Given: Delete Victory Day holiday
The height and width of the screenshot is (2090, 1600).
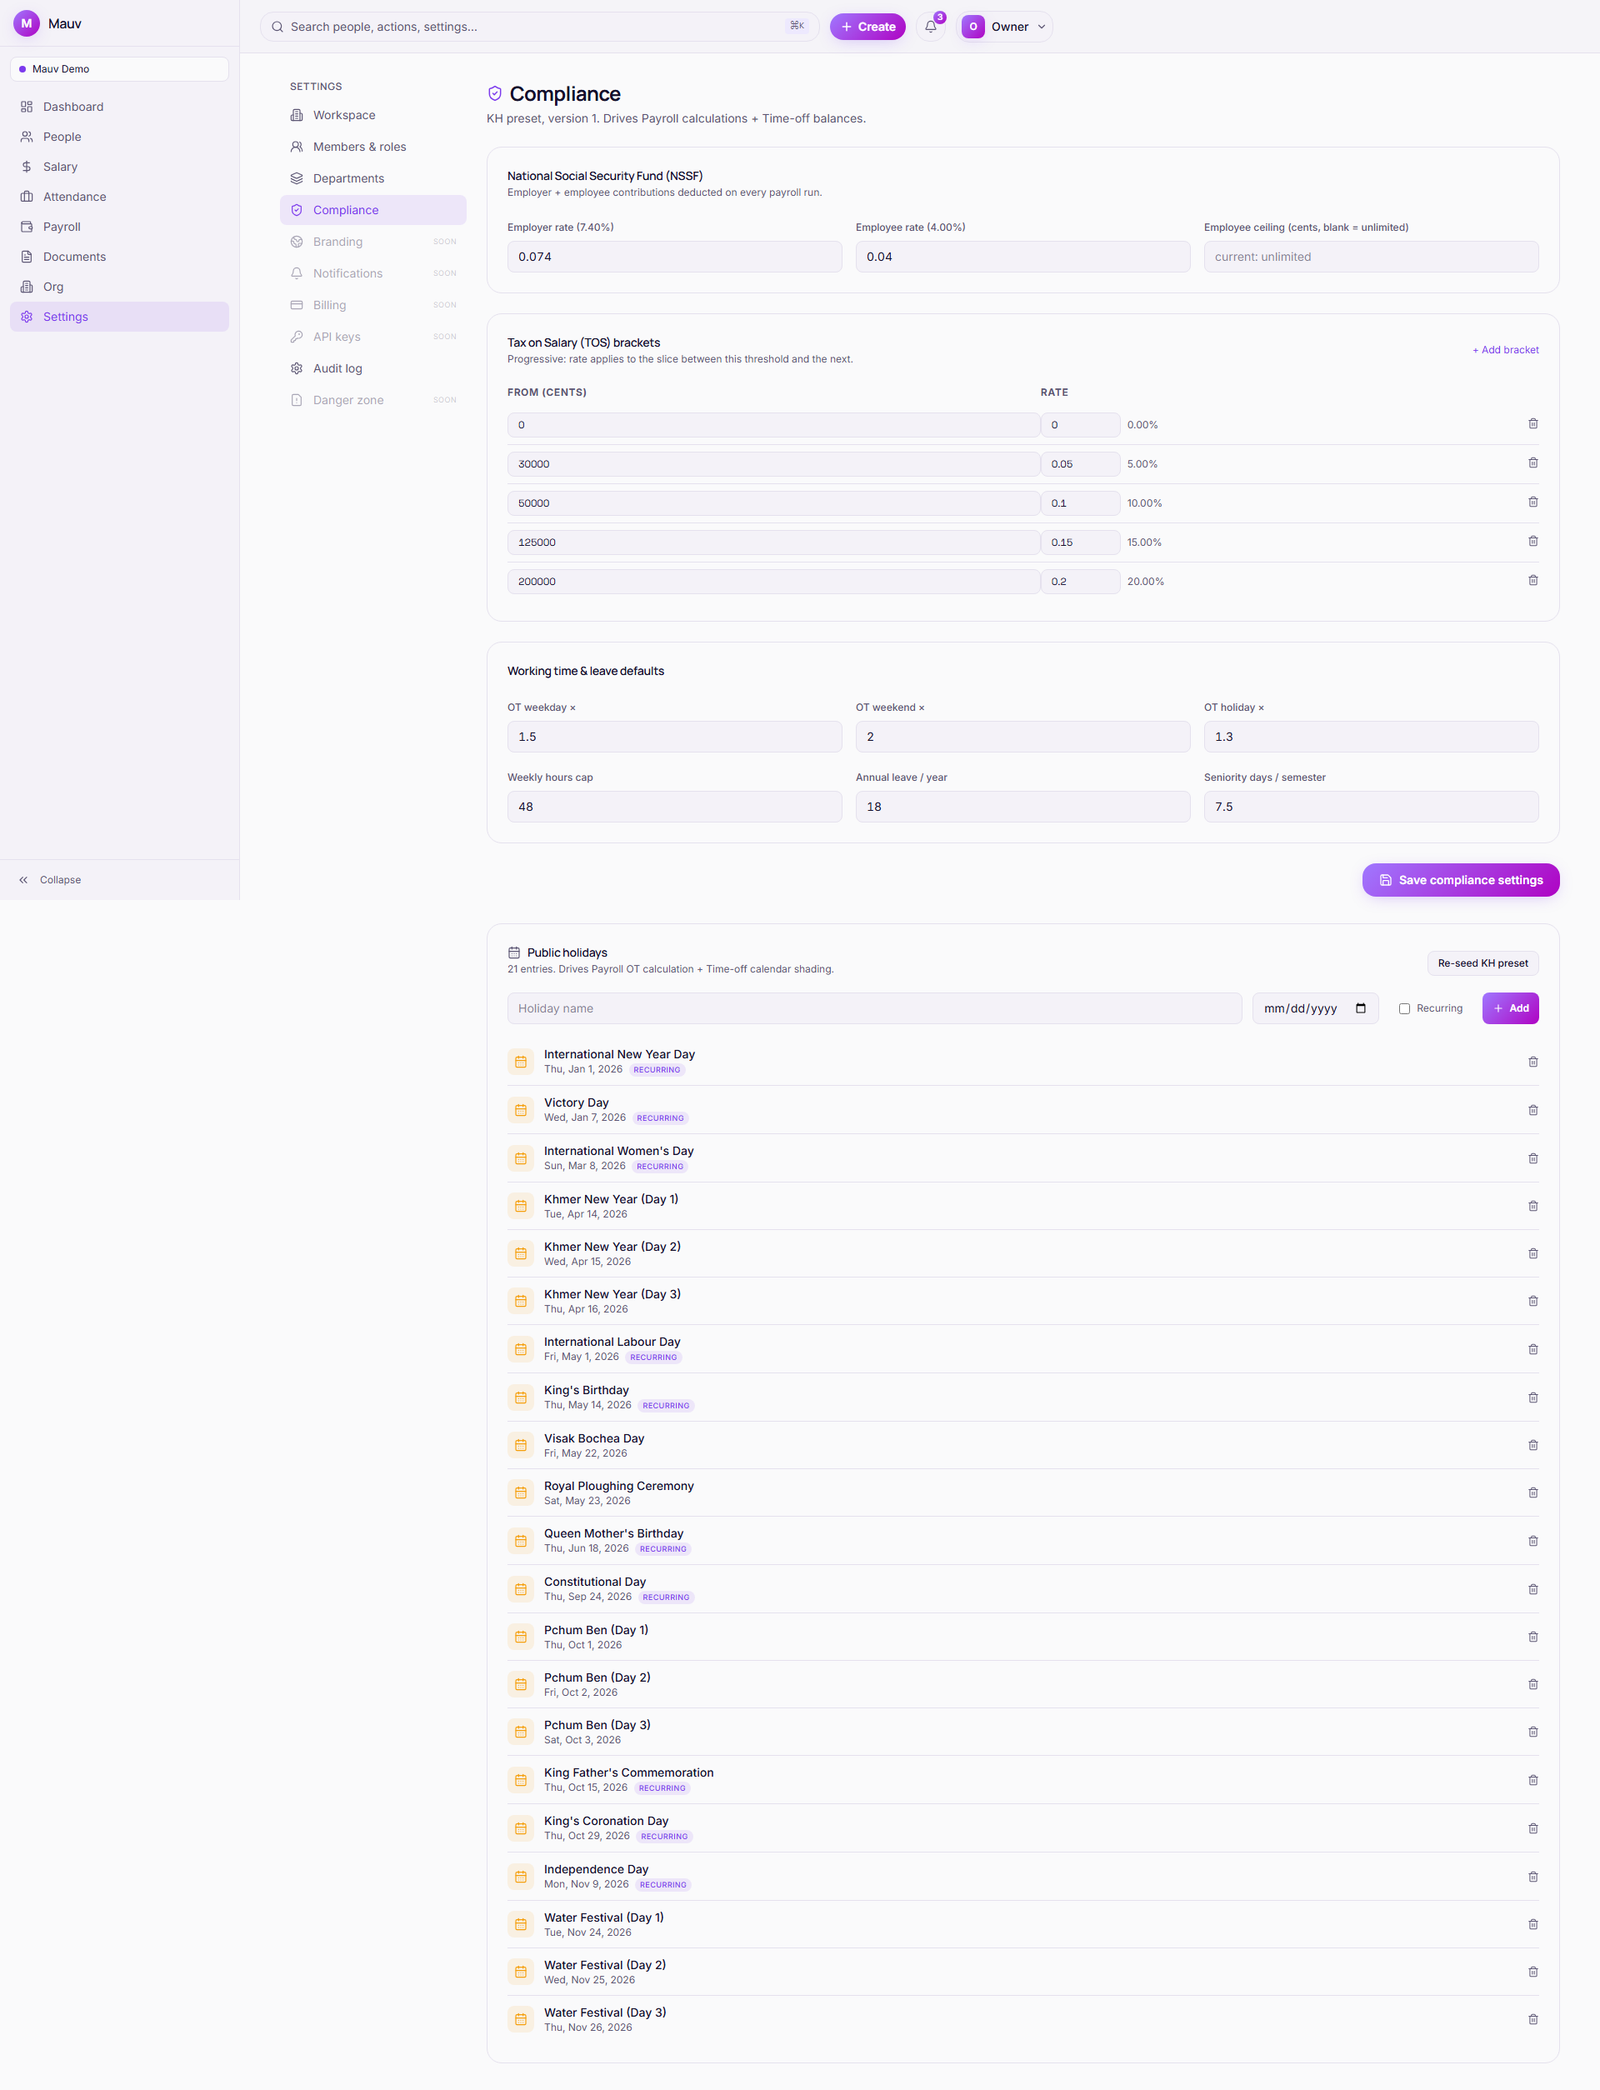Looking at the screenshot, I should click(x=1533, y=1110).
